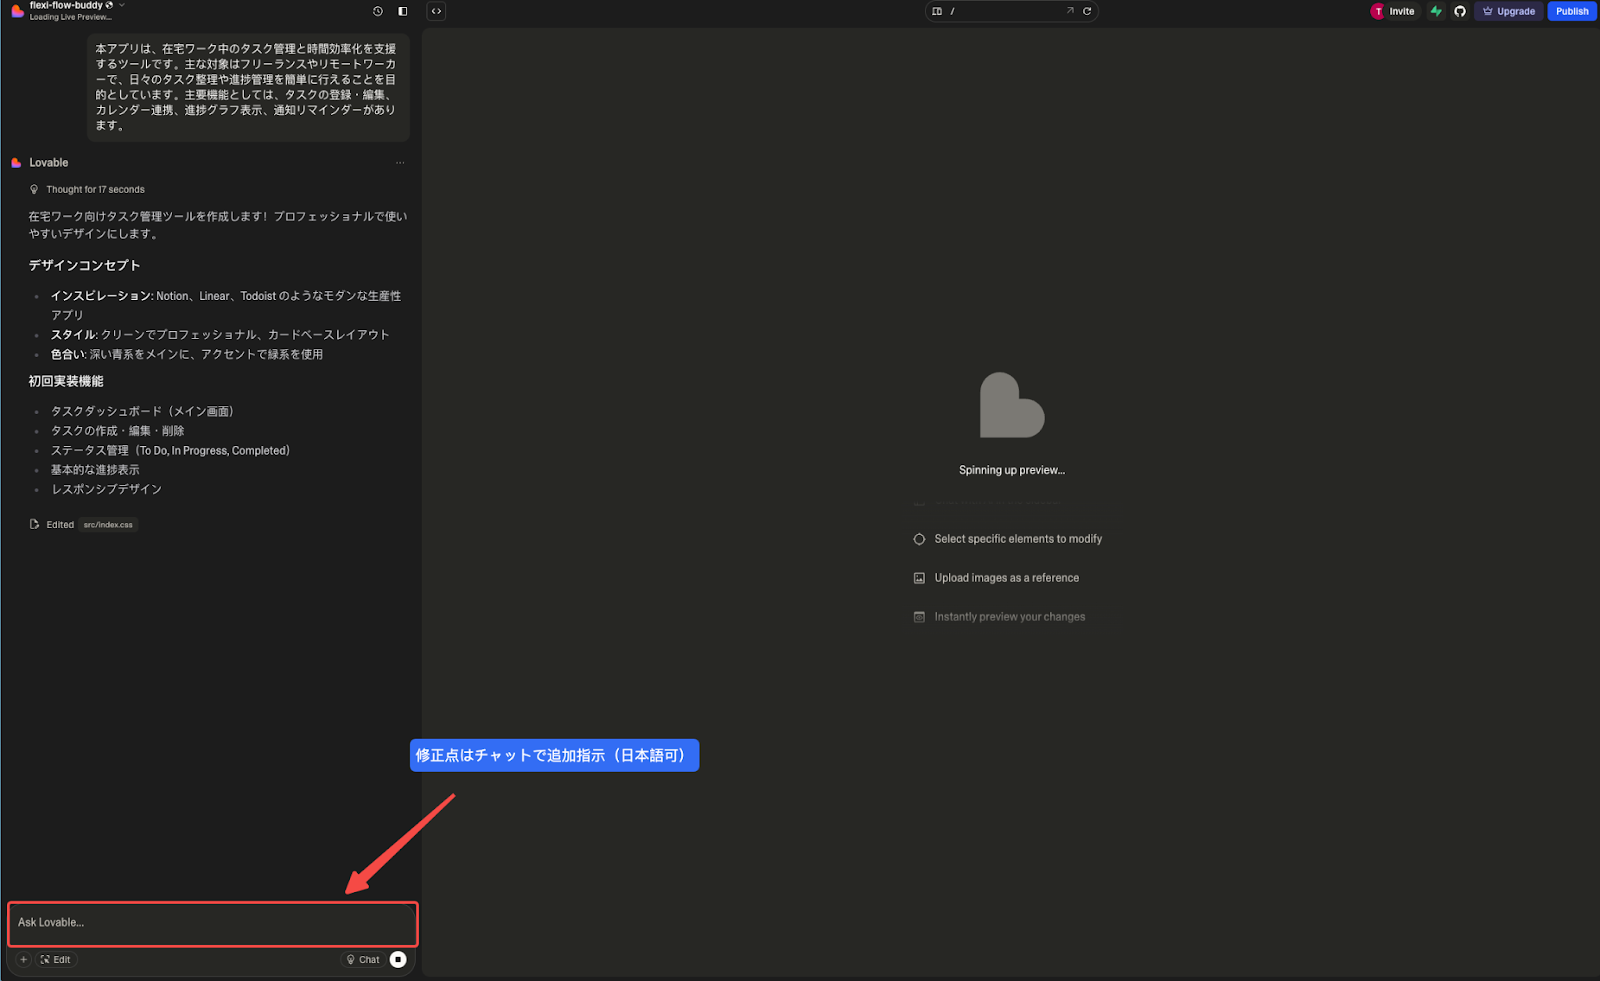This screenshot has width=1600, height=981.
Task: Click the Loading Live Preview status text
Action: (x=70, y=17)
